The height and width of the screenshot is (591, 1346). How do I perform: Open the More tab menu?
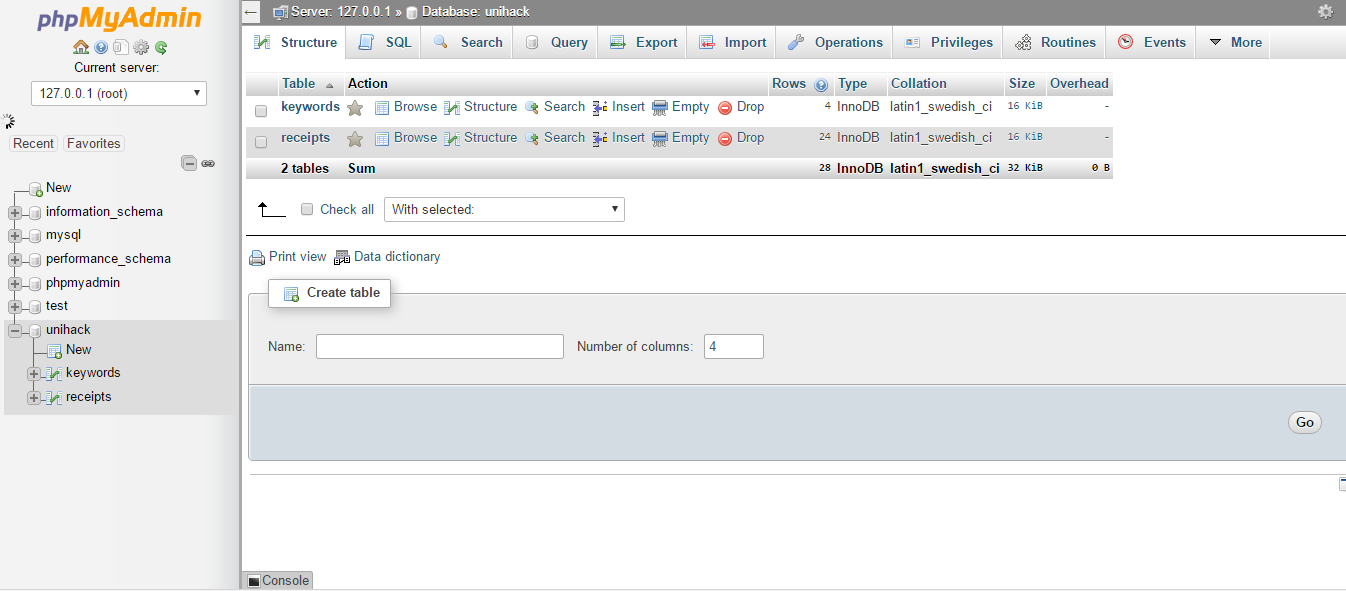[x=1234, y=42]
